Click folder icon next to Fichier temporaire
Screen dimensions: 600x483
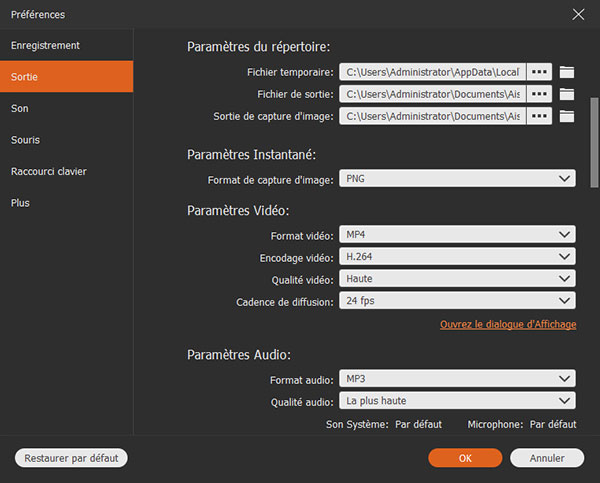pyautogui.click(x=567, y=72)
